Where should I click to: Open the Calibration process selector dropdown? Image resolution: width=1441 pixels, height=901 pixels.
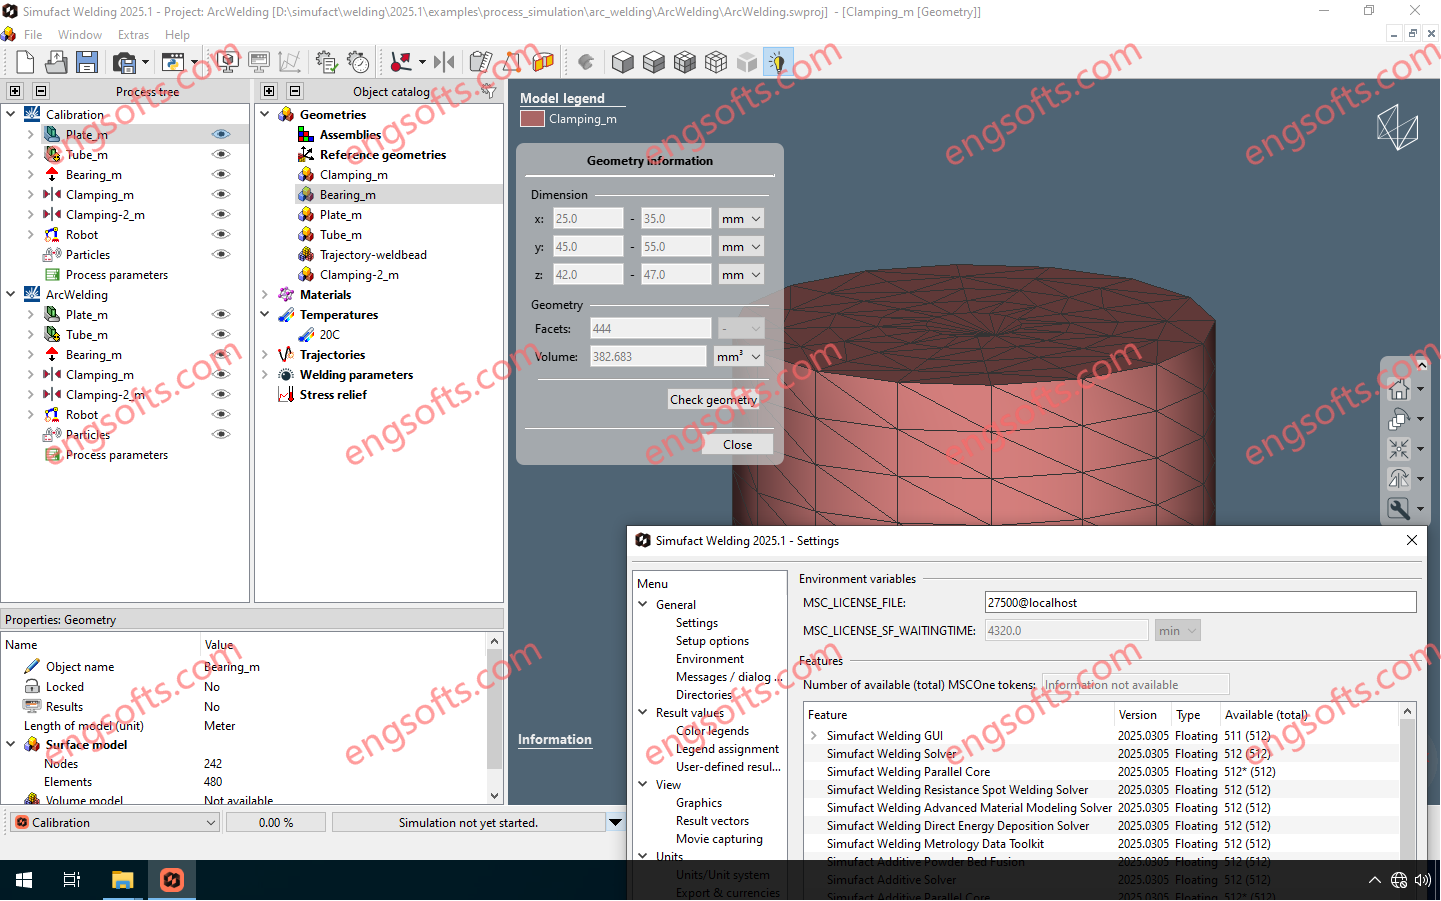pos(114,822)
